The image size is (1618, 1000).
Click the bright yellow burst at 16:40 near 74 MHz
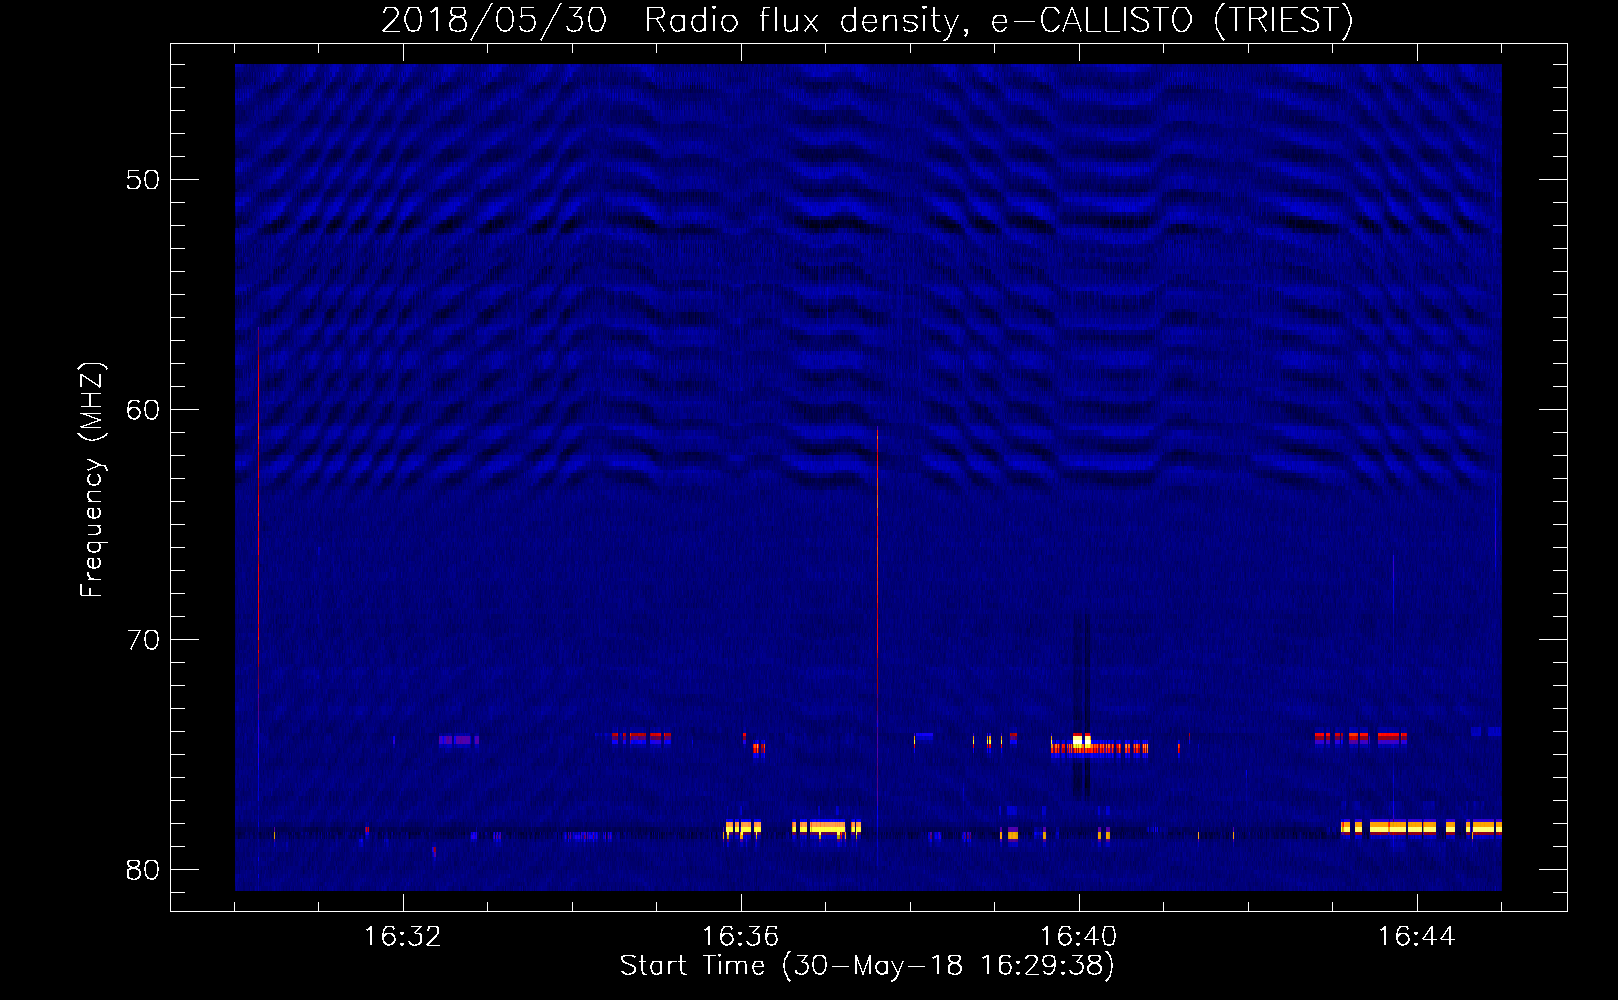(1081, 741)
